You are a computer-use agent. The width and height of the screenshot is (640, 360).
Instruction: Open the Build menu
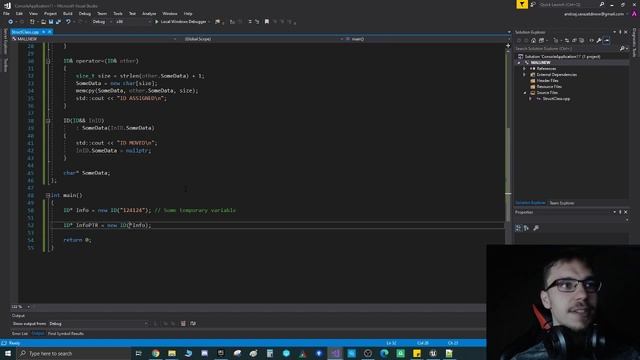click(x=67, y=13)
